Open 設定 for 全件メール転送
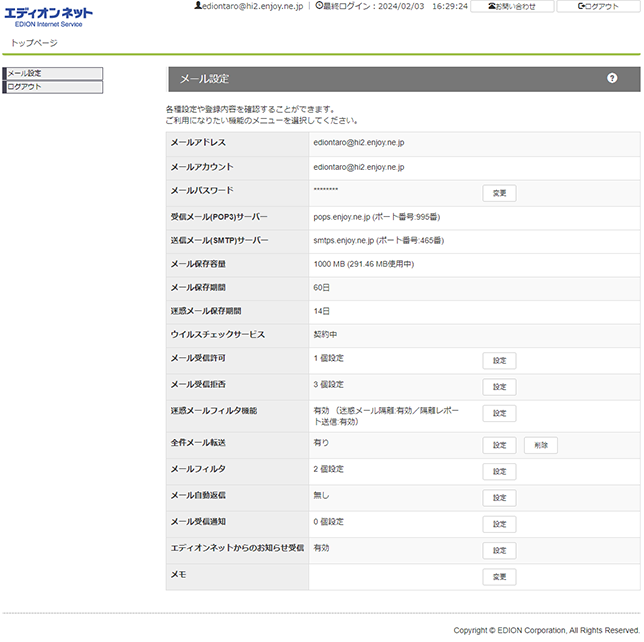644x642 pixels. coord(499,445)
